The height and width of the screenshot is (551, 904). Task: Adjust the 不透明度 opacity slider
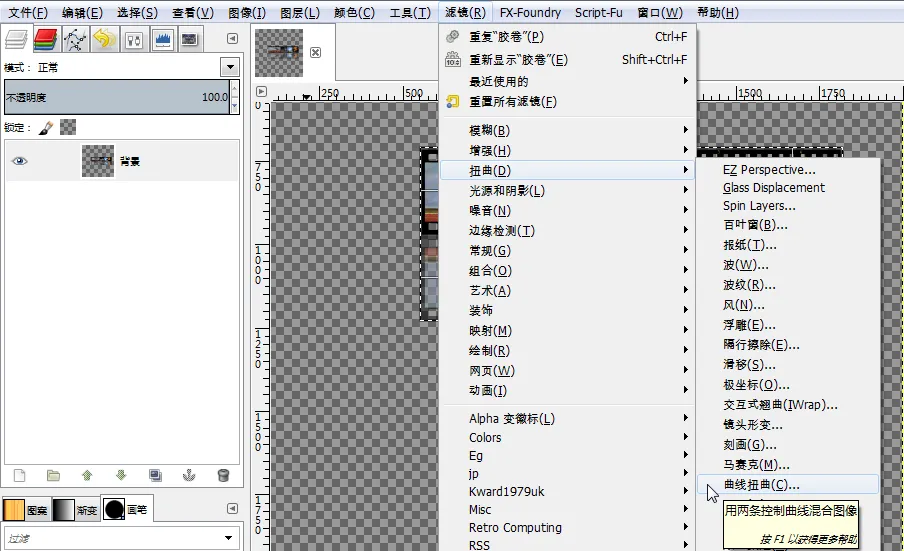coord(117,97)
